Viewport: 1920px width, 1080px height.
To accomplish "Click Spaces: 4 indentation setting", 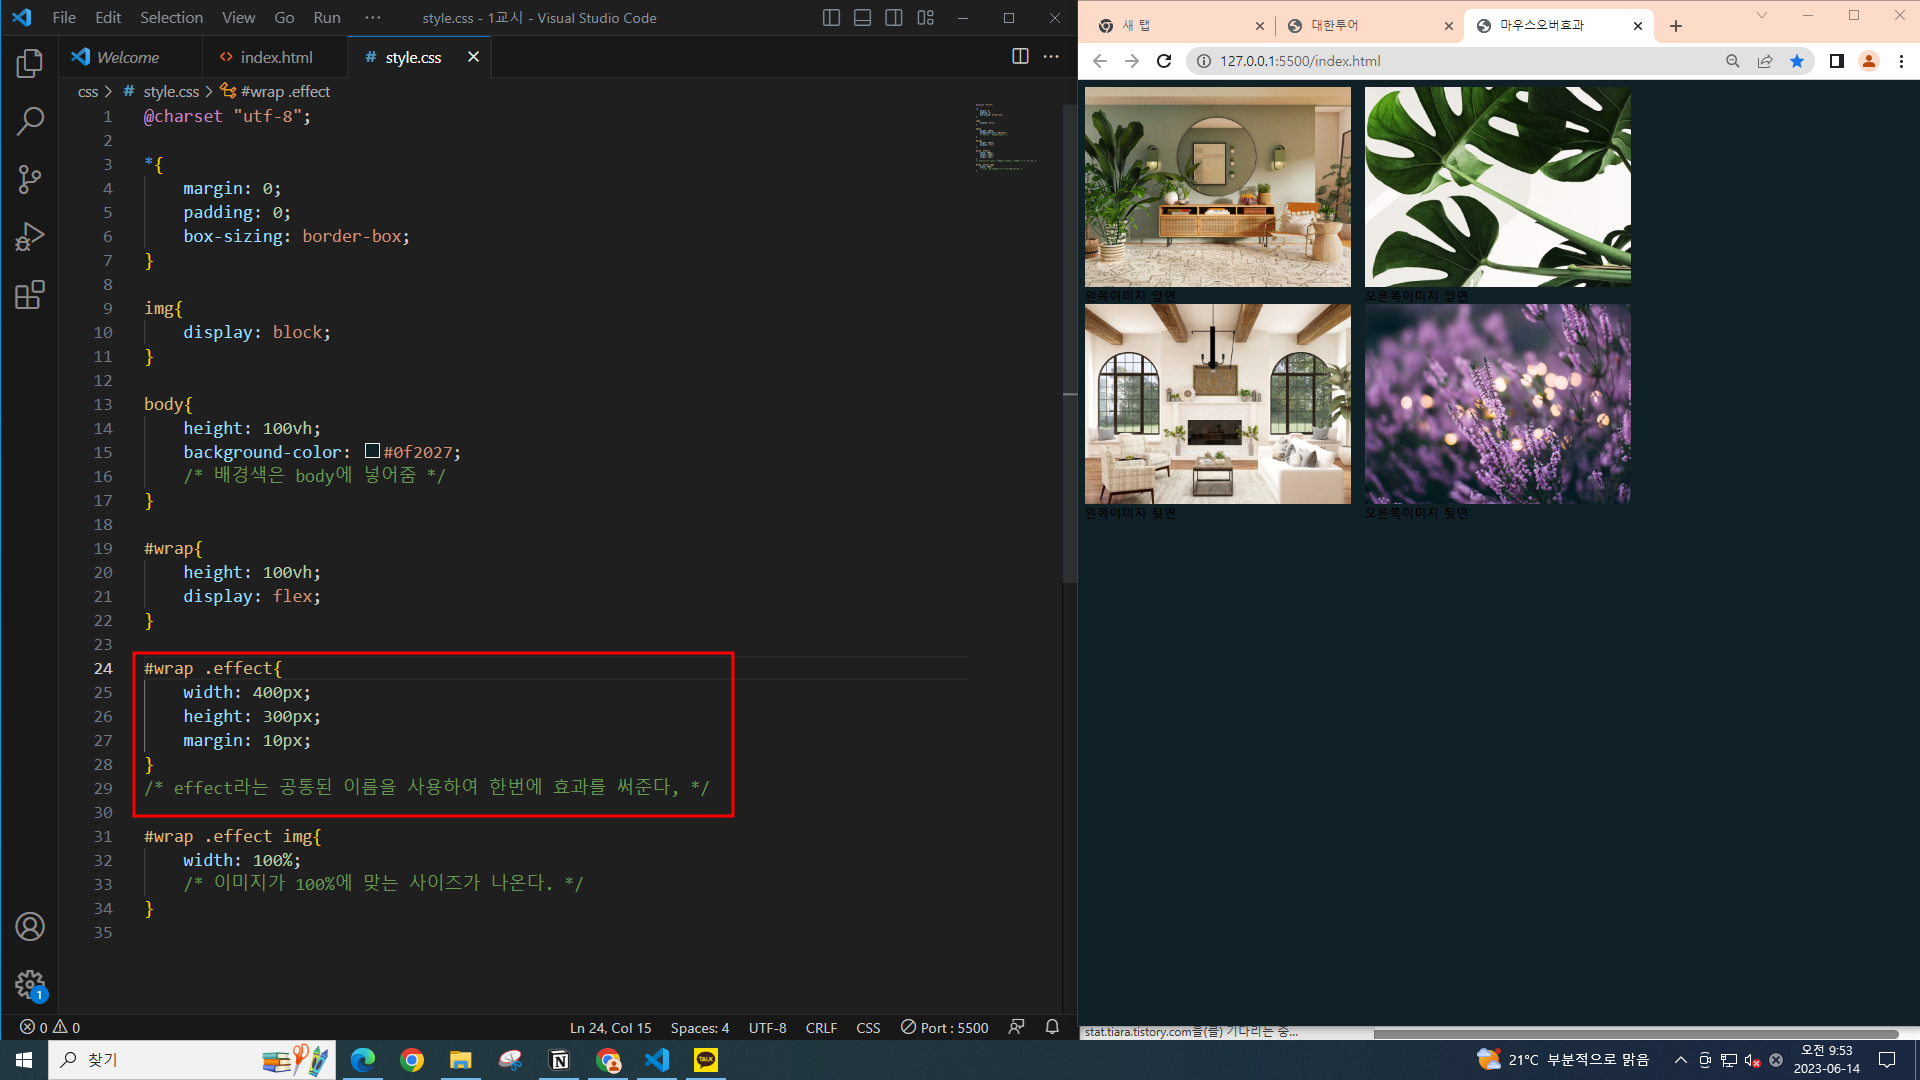I will click(x=699, y=1027).
